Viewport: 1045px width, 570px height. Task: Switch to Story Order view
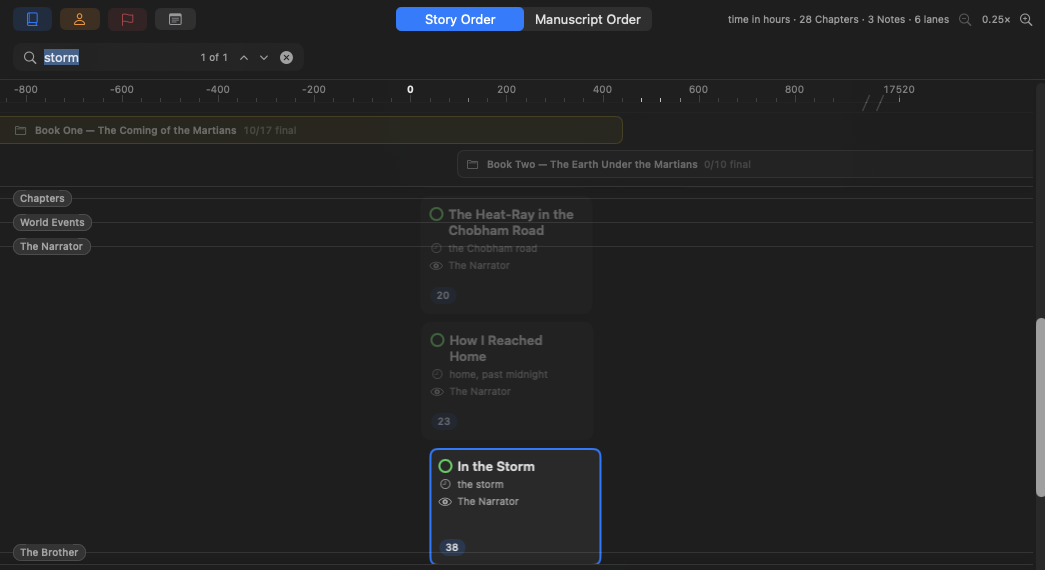click(x=460, y=19)
